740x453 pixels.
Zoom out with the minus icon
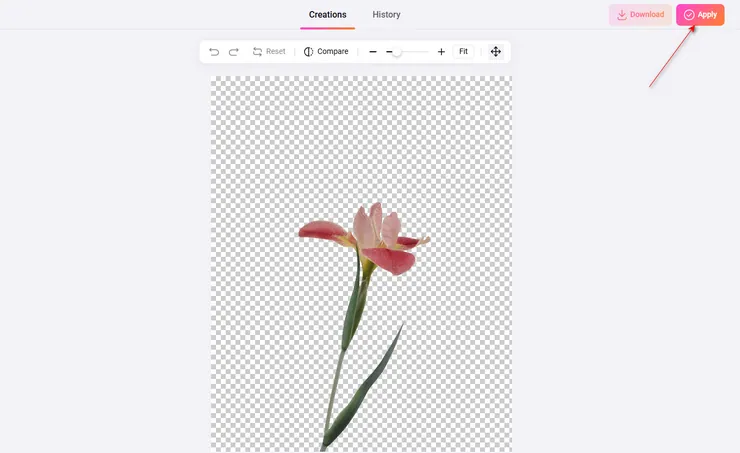373,52
